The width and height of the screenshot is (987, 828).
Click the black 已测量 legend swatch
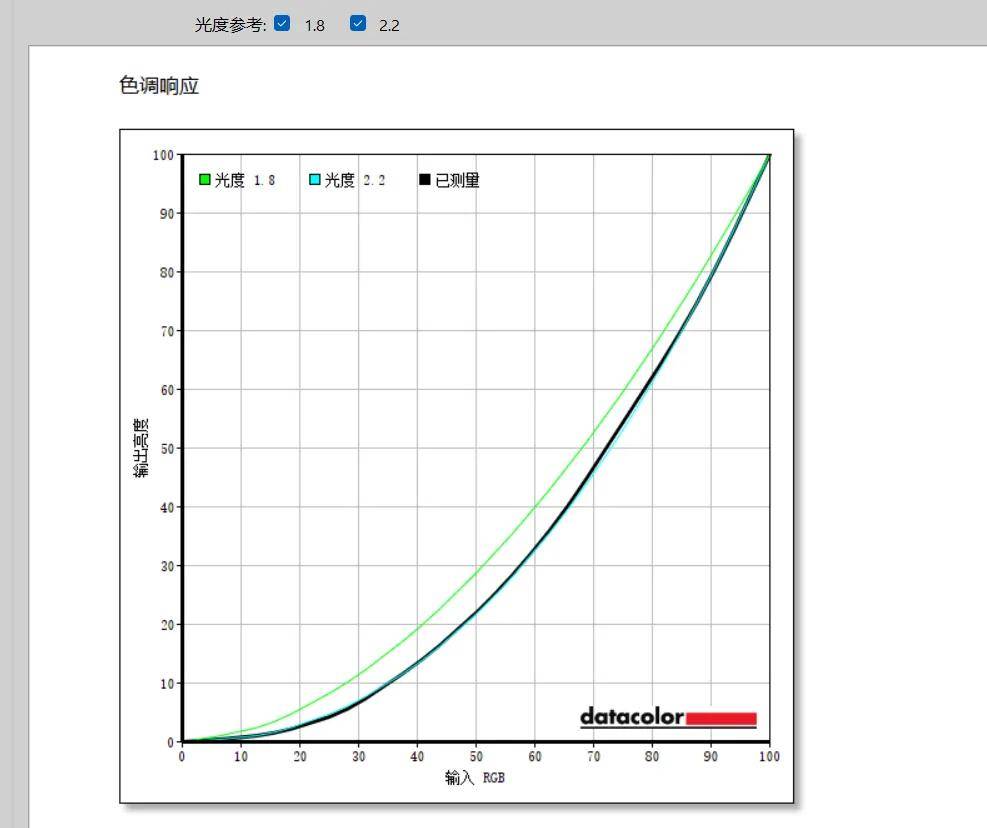point(425,179)
